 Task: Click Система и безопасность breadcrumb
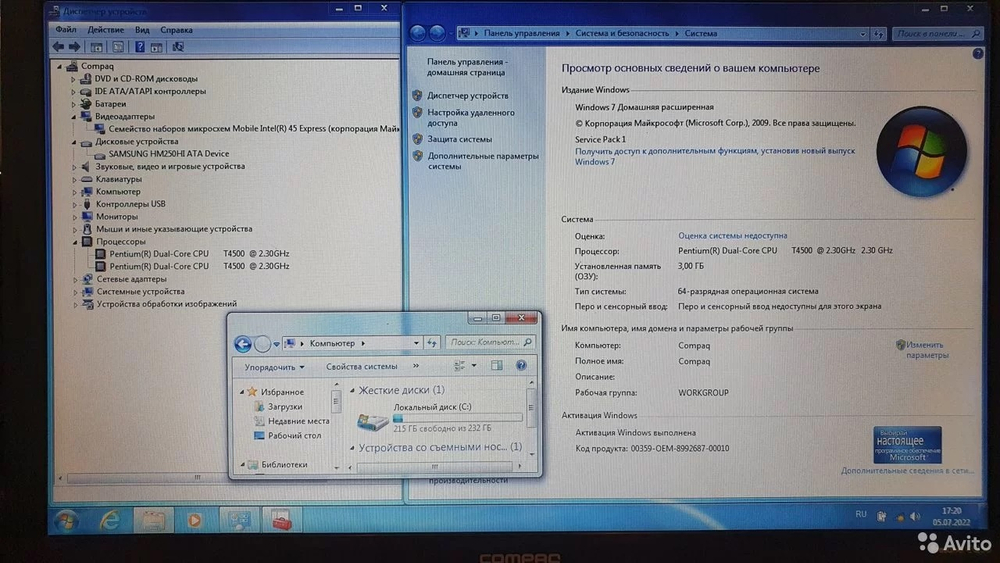click(x=622, y=33)
